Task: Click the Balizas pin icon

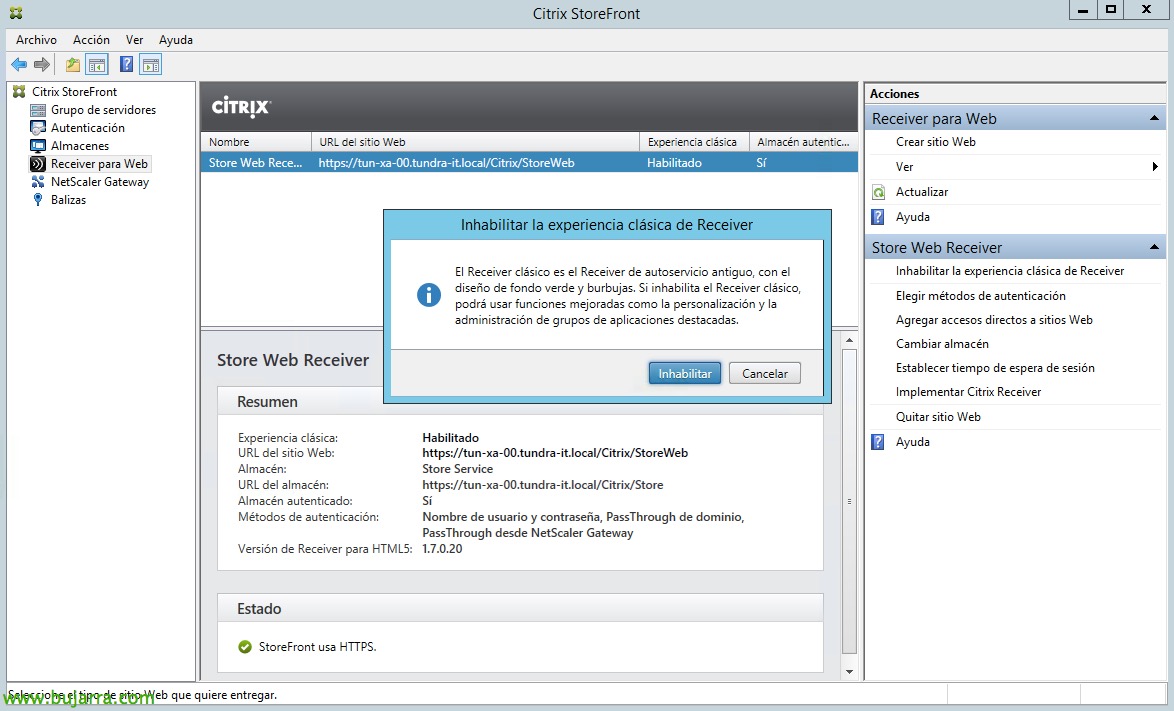Action: point(37,200)
